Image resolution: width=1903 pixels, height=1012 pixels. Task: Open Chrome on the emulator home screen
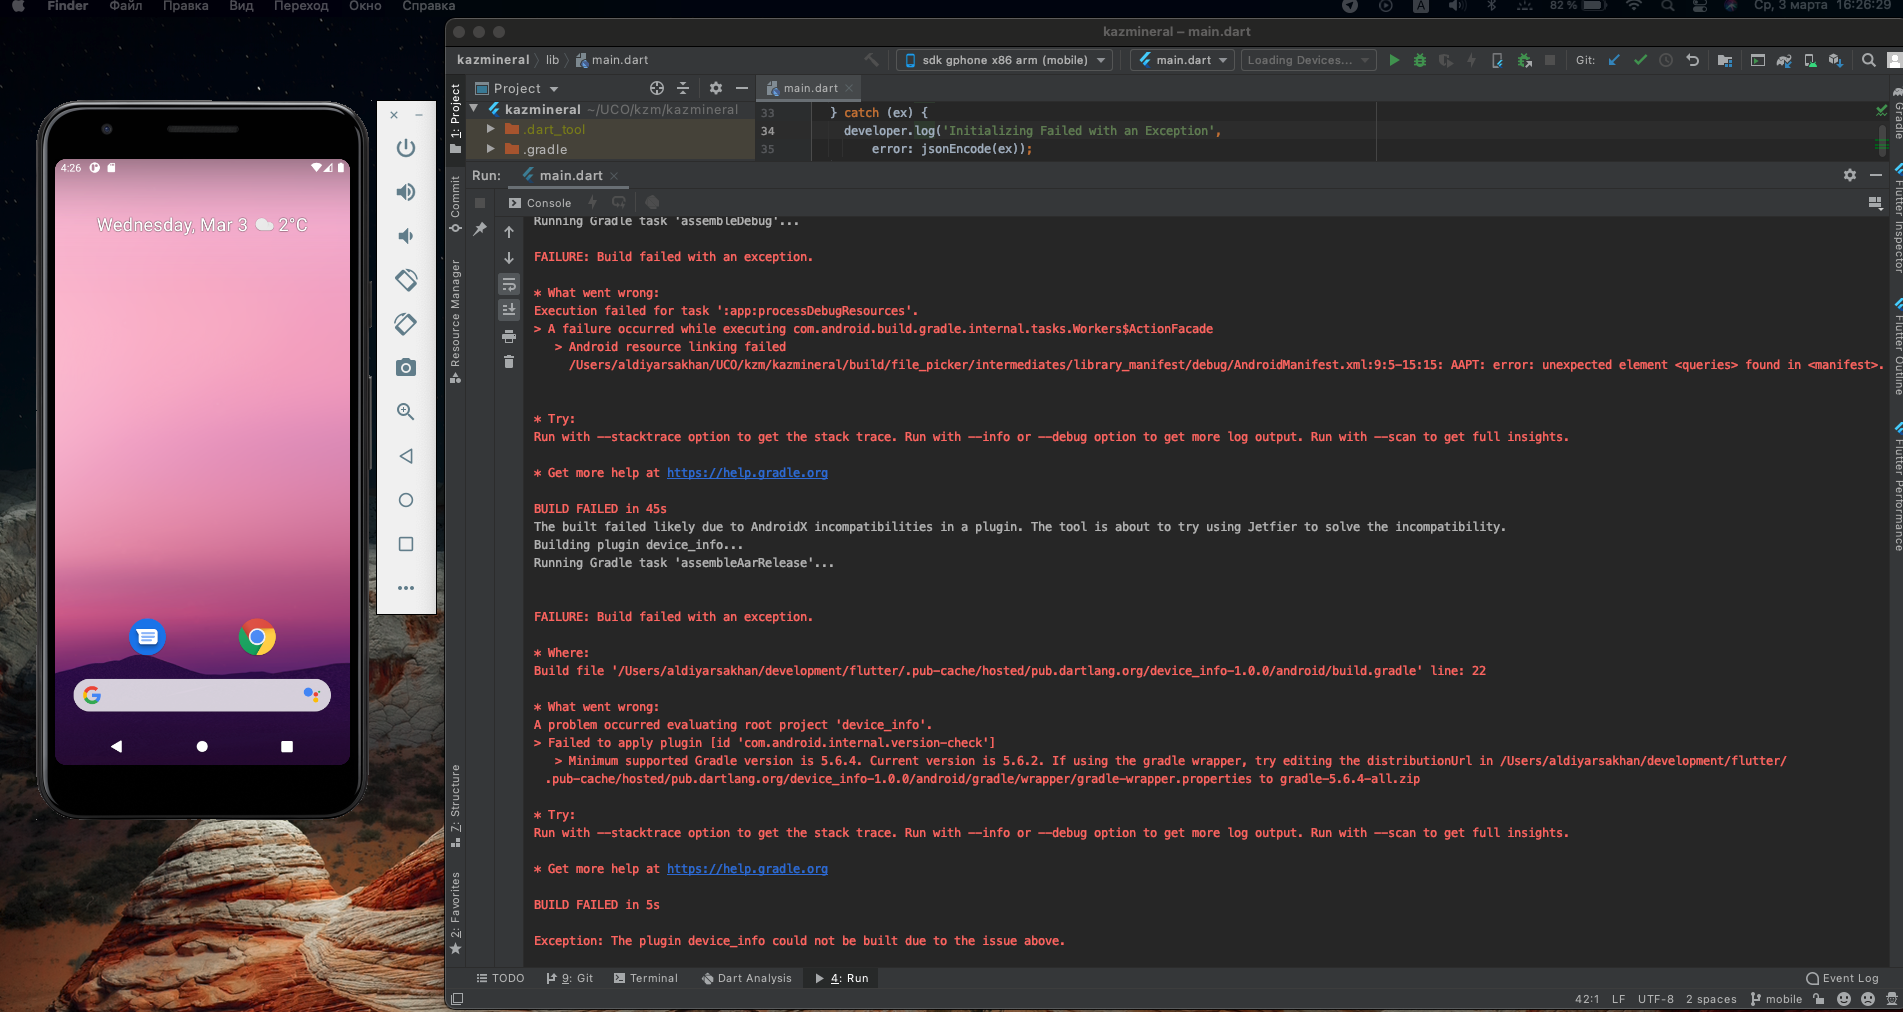[x=257, y=637]
